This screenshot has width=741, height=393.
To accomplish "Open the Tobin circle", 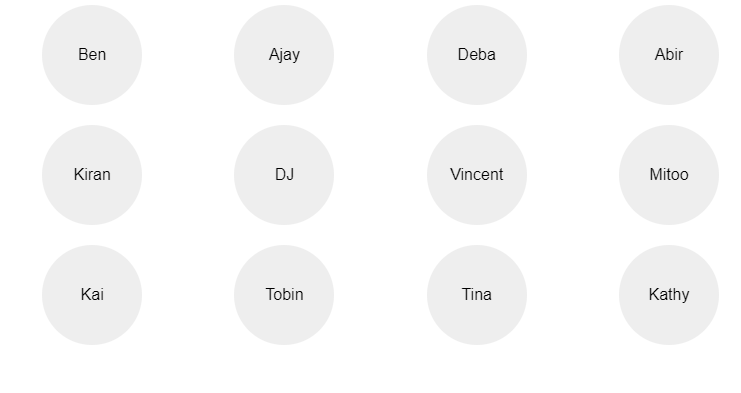I will pos(284,295).
